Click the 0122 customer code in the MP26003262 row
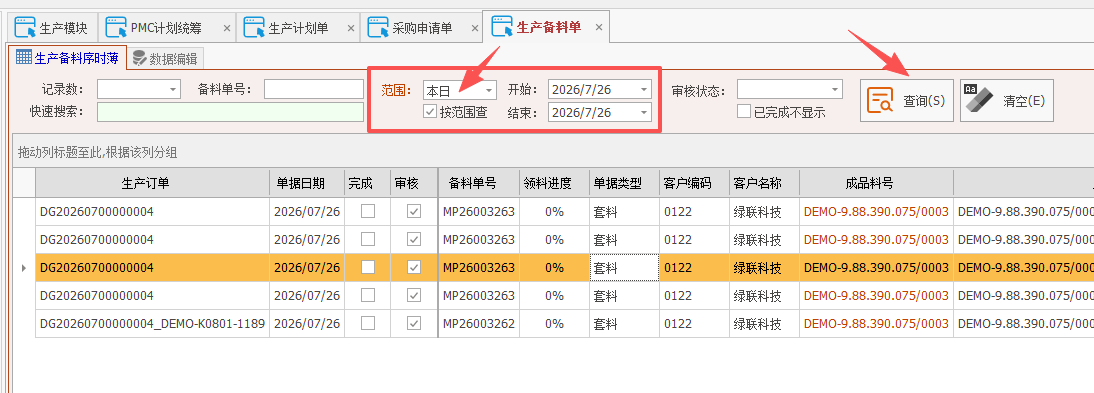Viewport: 1094px width, 393px height. 694,323
